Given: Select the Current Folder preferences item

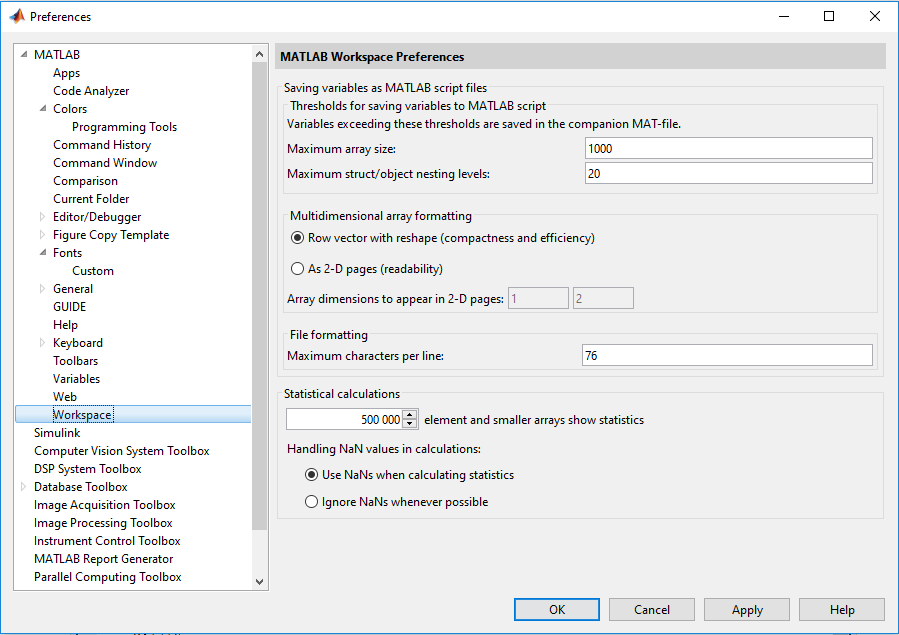Looking at the screenshot, I should pos(91,199).
